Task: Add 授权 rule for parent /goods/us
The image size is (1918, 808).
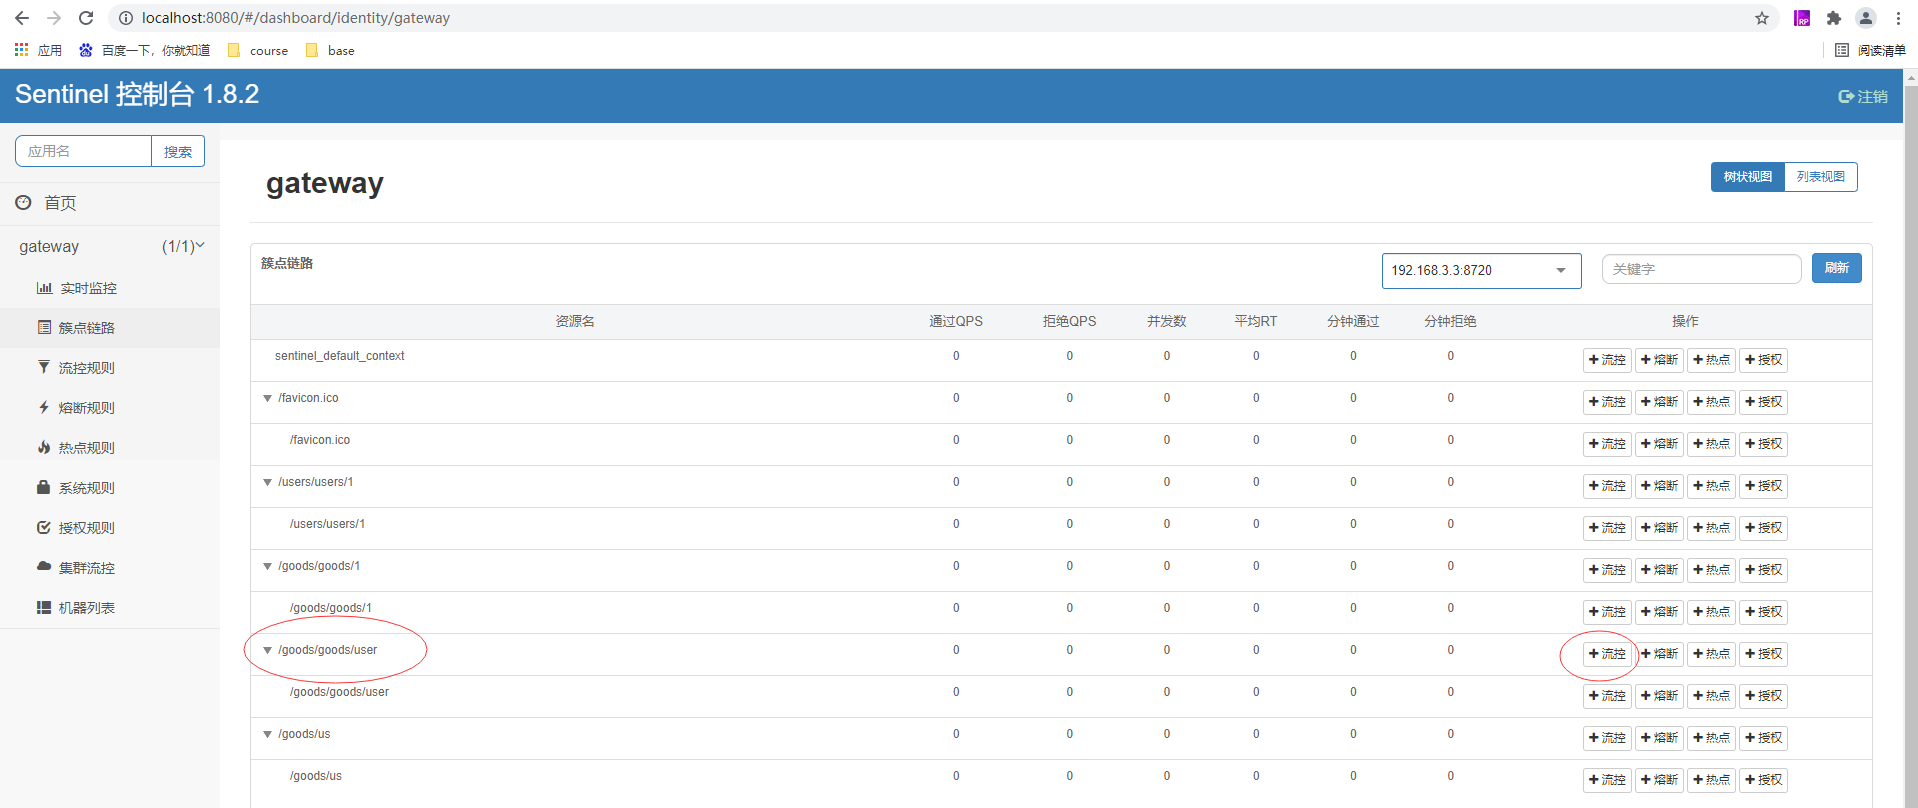Action: [x=1763, y=738]
